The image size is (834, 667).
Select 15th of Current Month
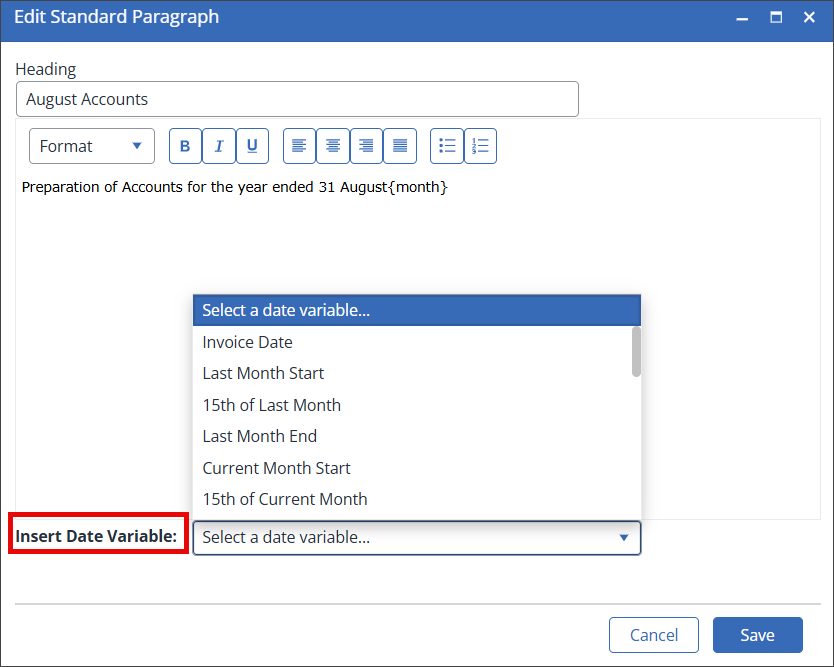pos(284,499)
